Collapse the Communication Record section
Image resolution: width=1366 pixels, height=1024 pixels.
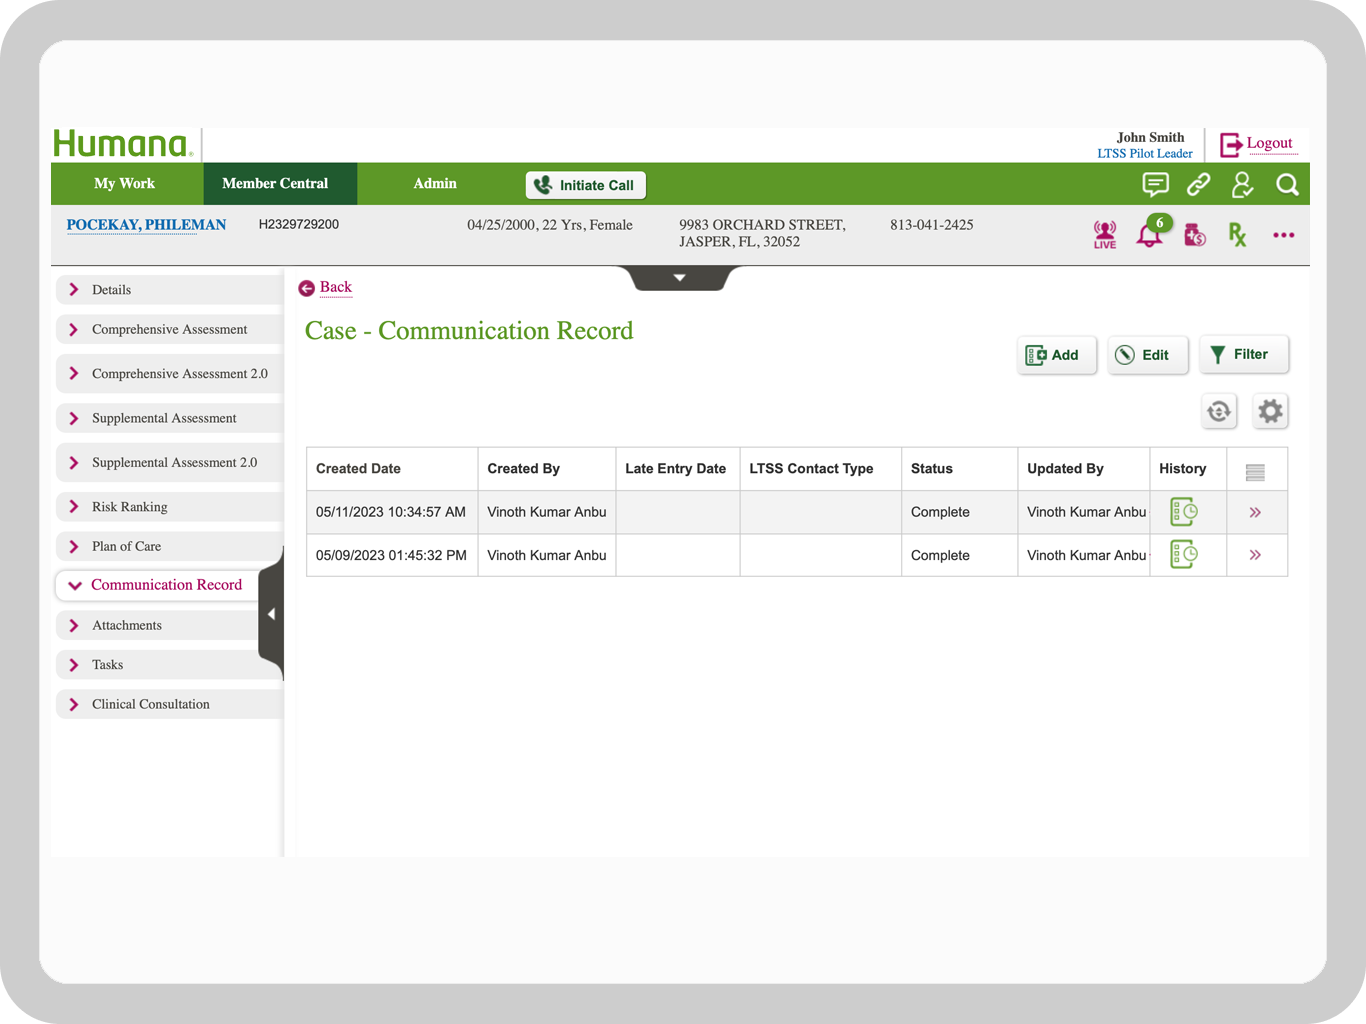[x=166, y=585]
